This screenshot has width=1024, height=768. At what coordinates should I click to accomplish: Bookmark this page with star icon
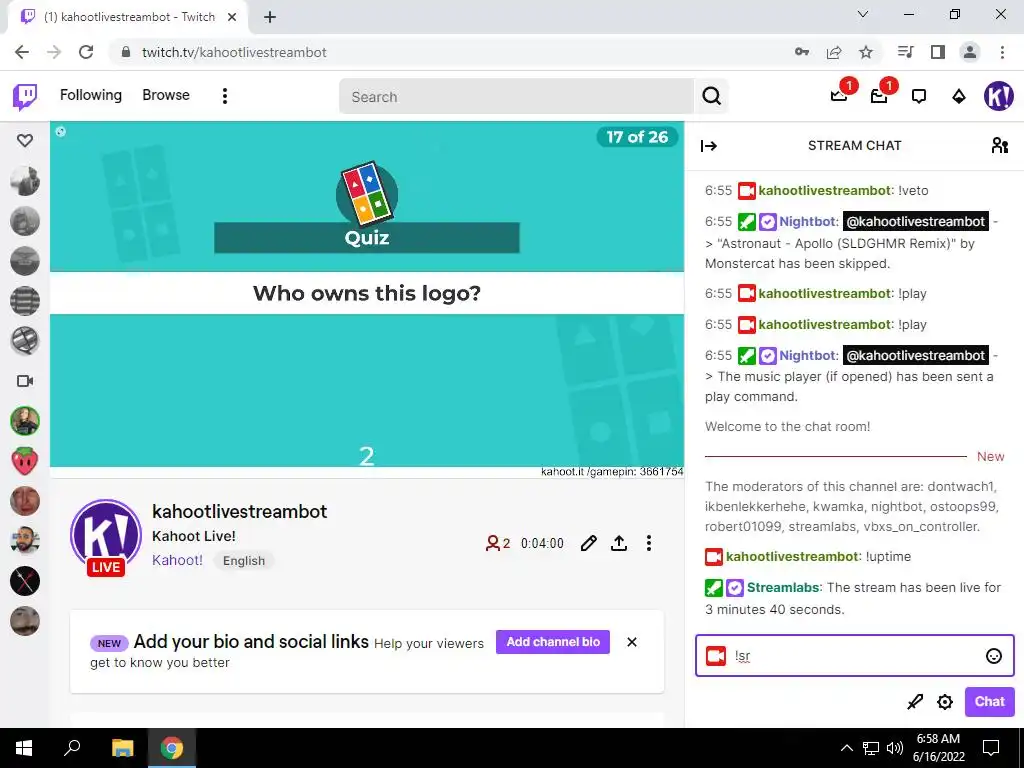[x=866, y=52]
